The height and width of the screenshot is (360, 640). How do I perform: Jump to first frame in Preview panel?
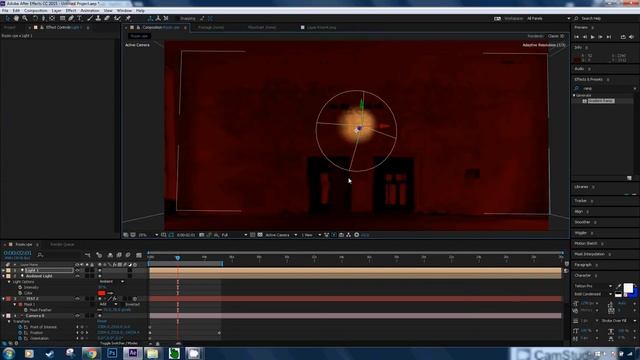(x=577, y=37)
